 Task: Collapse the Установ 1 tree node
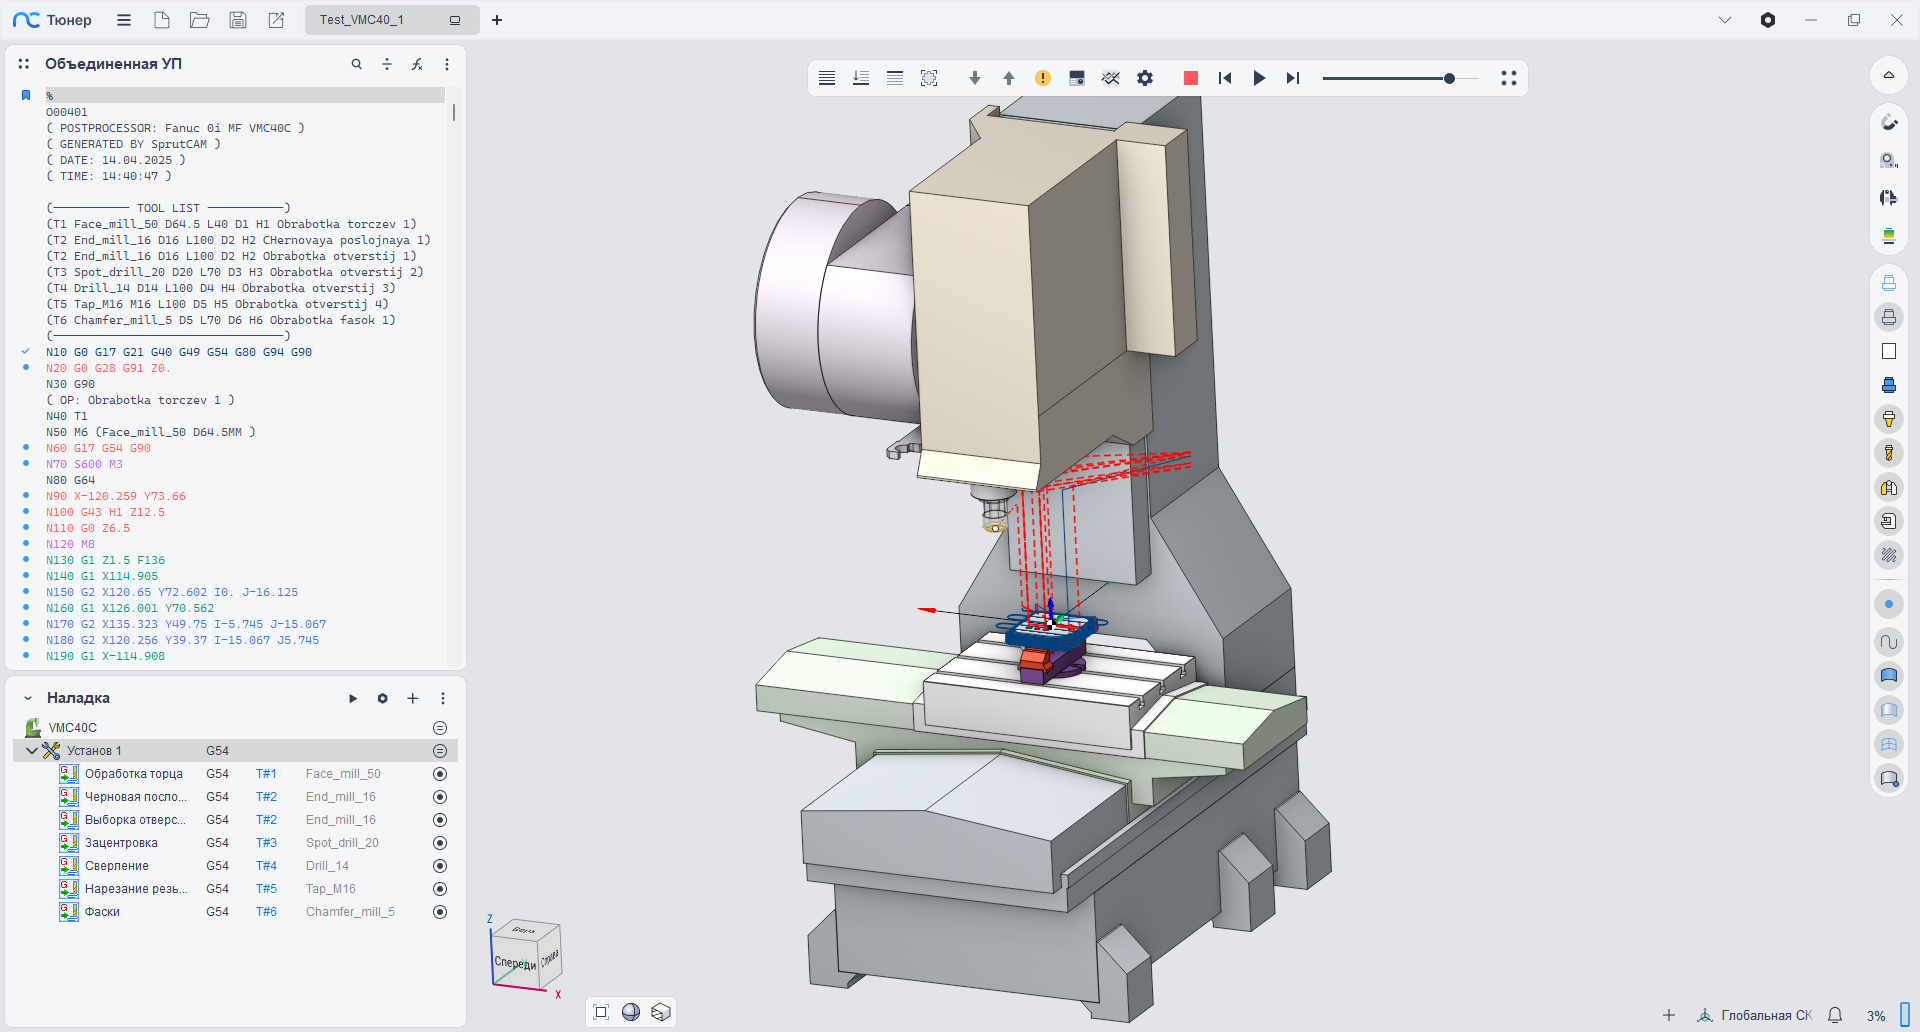pyautogui.click(x=32, y=751)
